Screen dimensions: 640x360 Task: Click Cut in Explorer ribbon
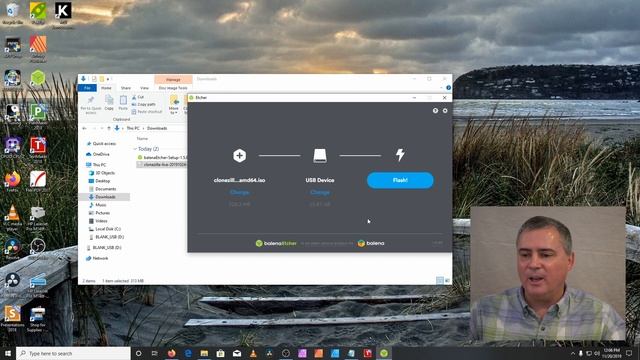click(x=138, y=97)
